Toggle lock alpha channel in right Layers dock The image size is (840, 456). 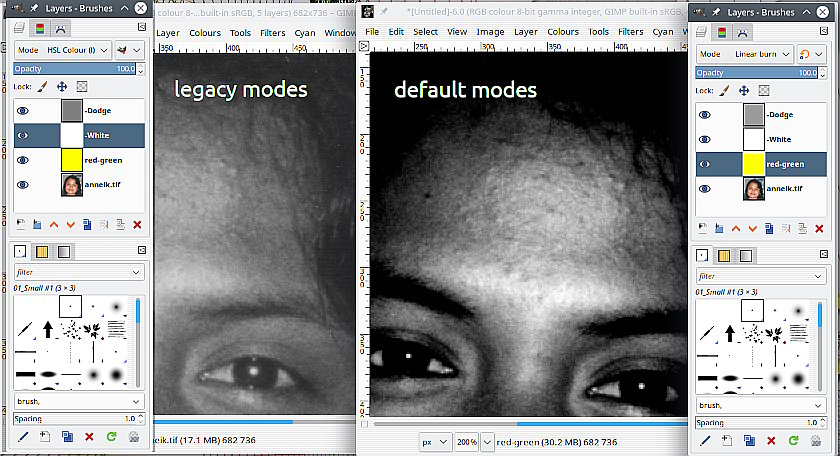764,91
